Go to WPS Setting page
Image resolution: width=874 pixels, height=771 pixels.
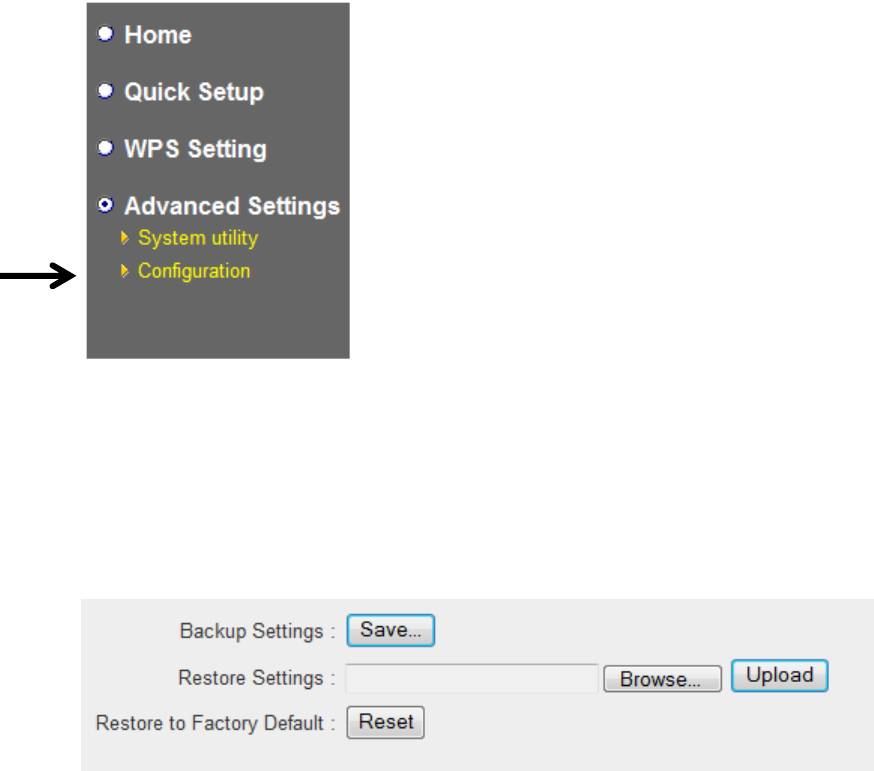pyautogui.click(x=196, y=149)
